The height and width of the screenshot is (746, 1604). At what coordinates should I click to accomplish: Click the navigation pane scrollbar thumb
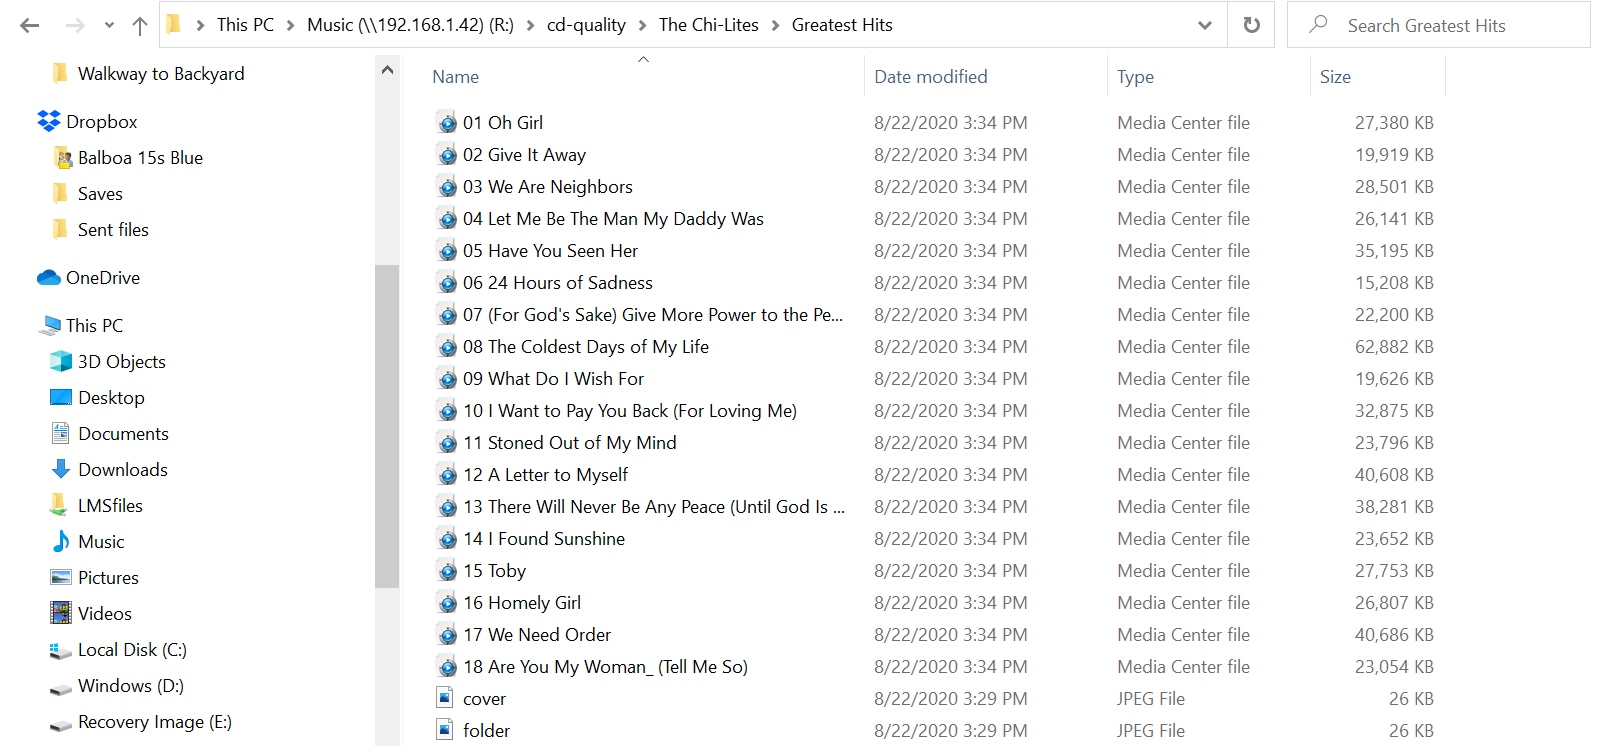[x=387, y=427]
